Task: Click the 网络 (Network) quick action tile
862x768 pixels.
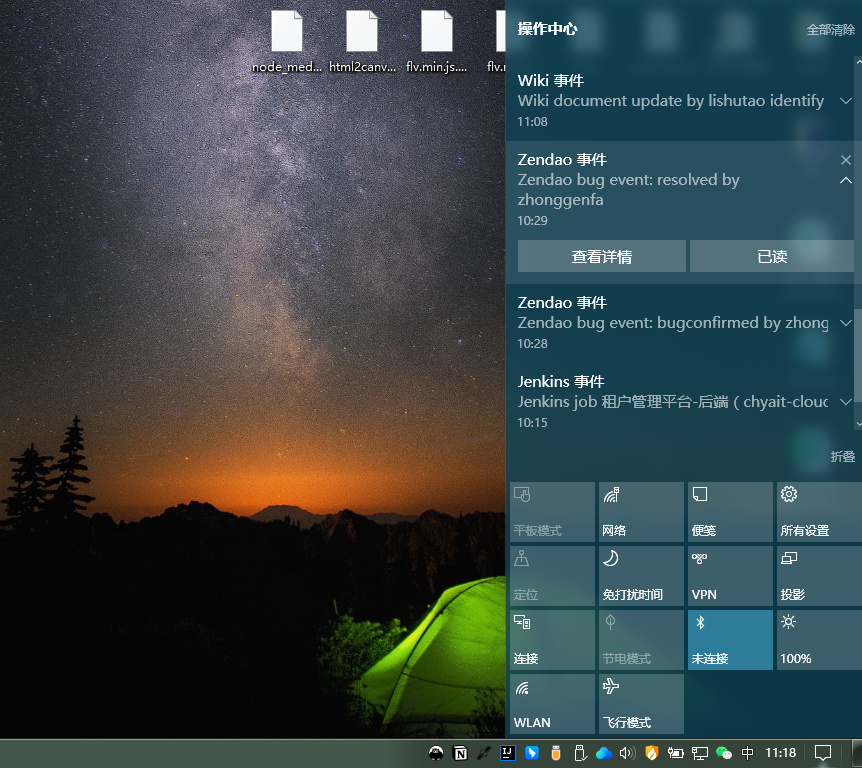Action: coord(641,511)
